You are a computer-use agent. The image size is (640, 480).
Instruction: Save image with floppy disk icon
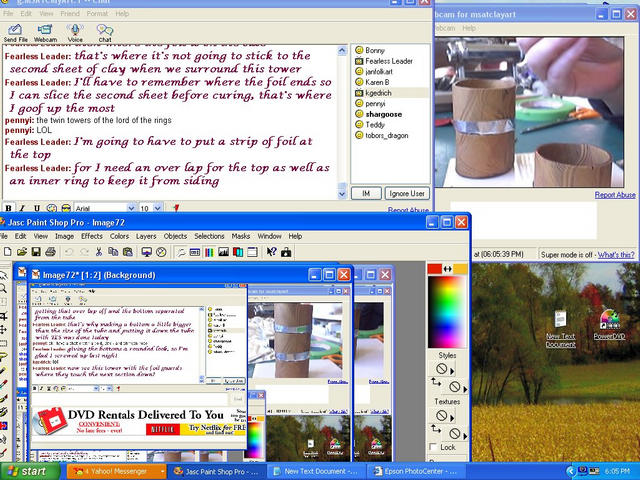tap(36, 252)
